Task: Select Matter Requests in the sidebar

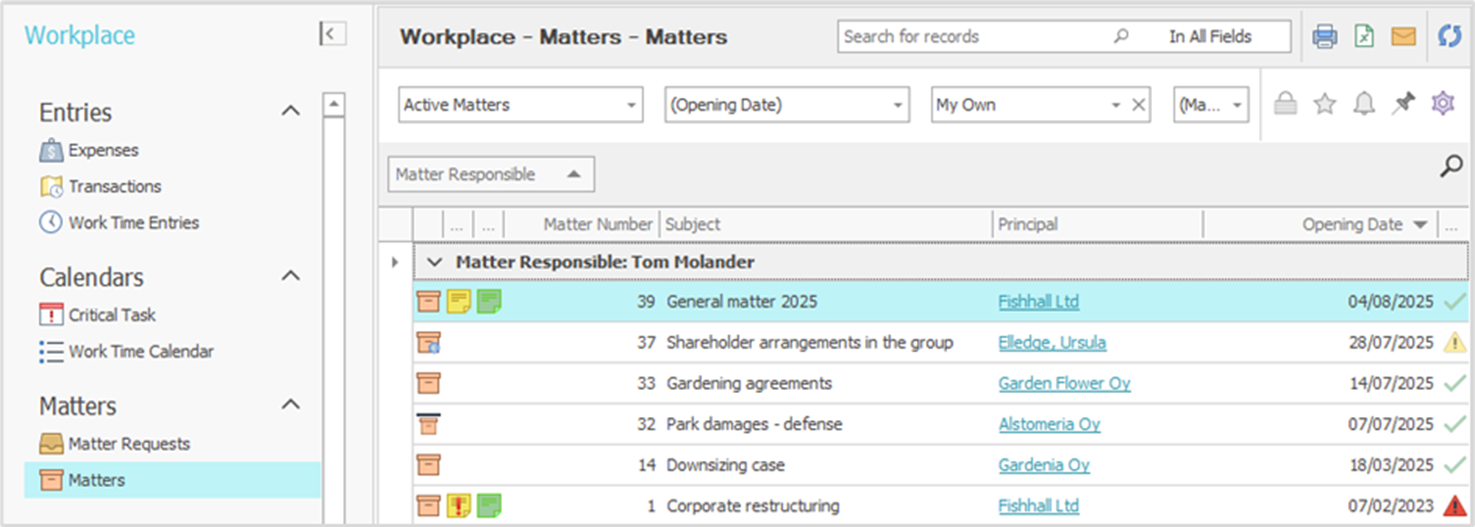Action: point(128,444)
